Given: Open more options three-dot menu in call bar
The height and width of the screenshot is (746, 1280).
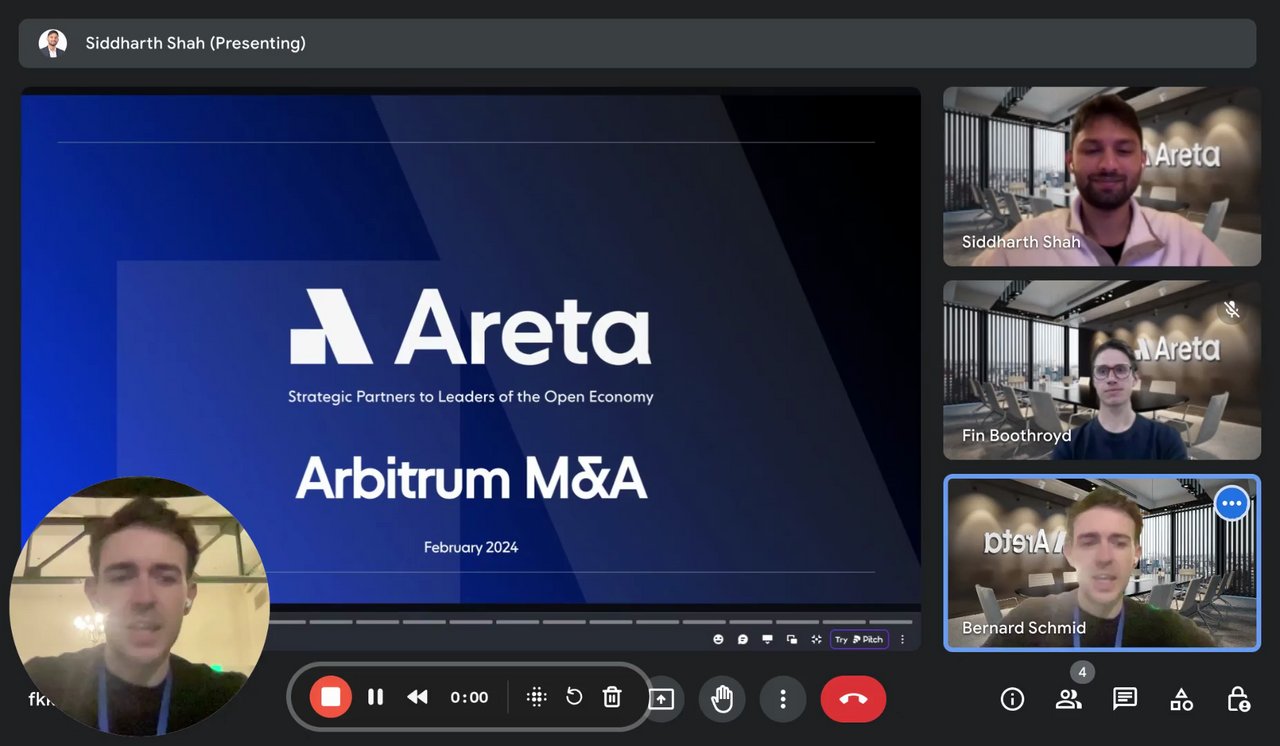Looking at the screenshot, I should (x=783, y=699).
